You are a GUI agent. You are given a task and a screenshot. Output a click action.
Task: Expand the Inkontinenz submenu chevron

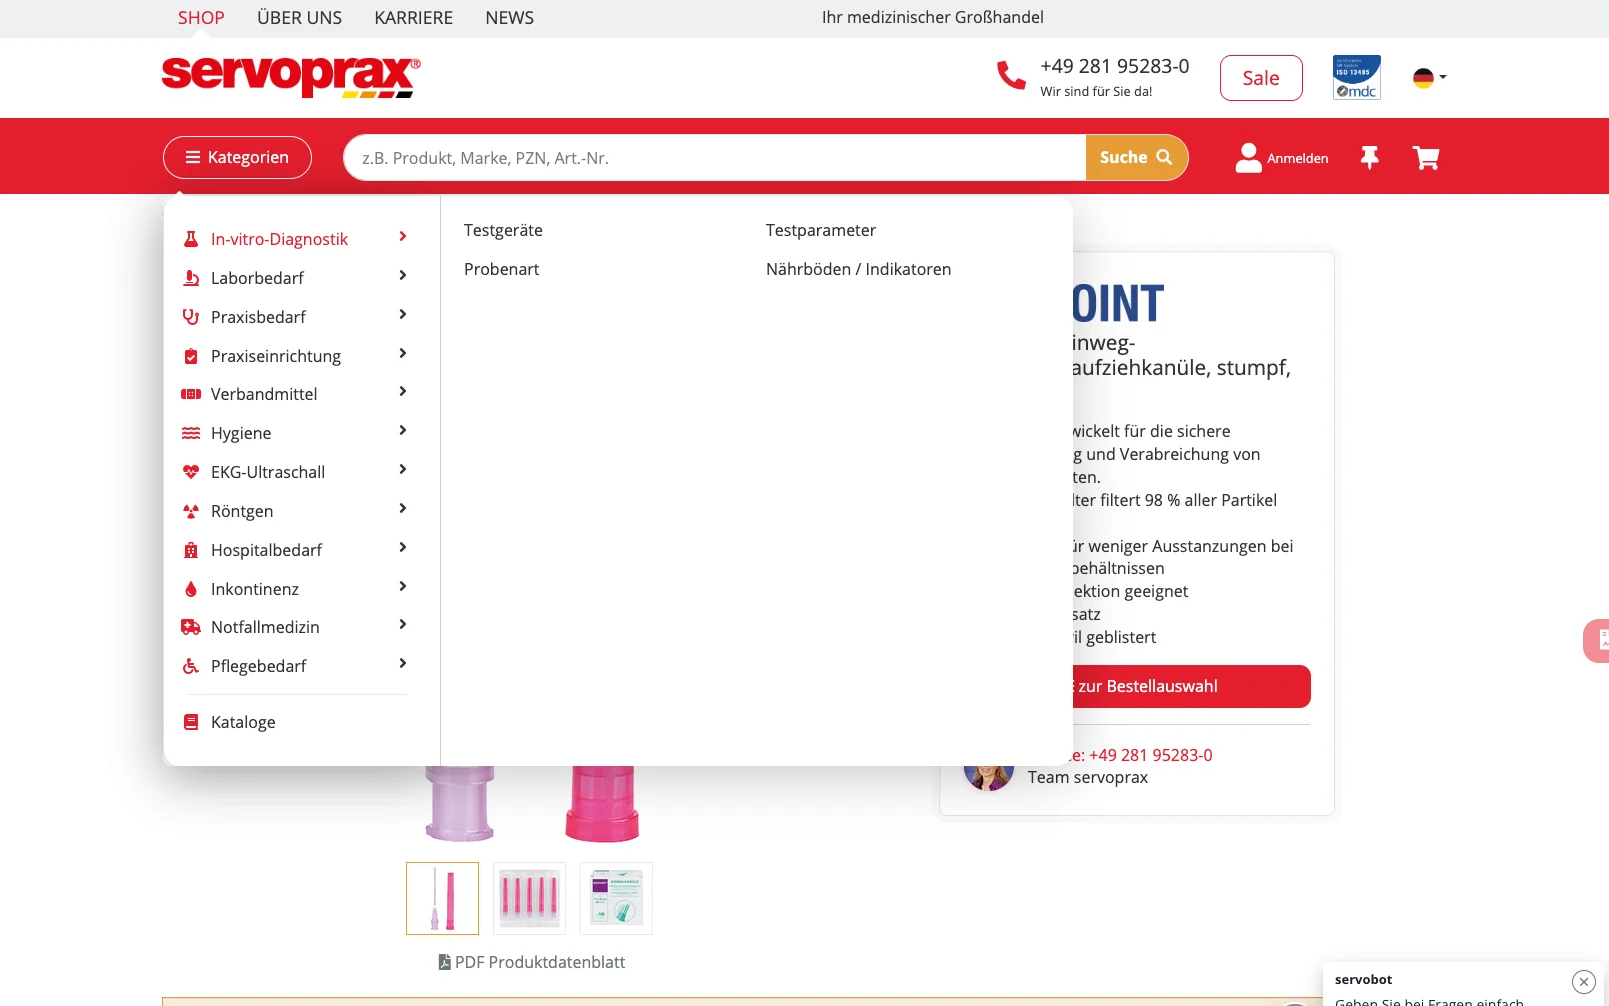pos(403,587)
